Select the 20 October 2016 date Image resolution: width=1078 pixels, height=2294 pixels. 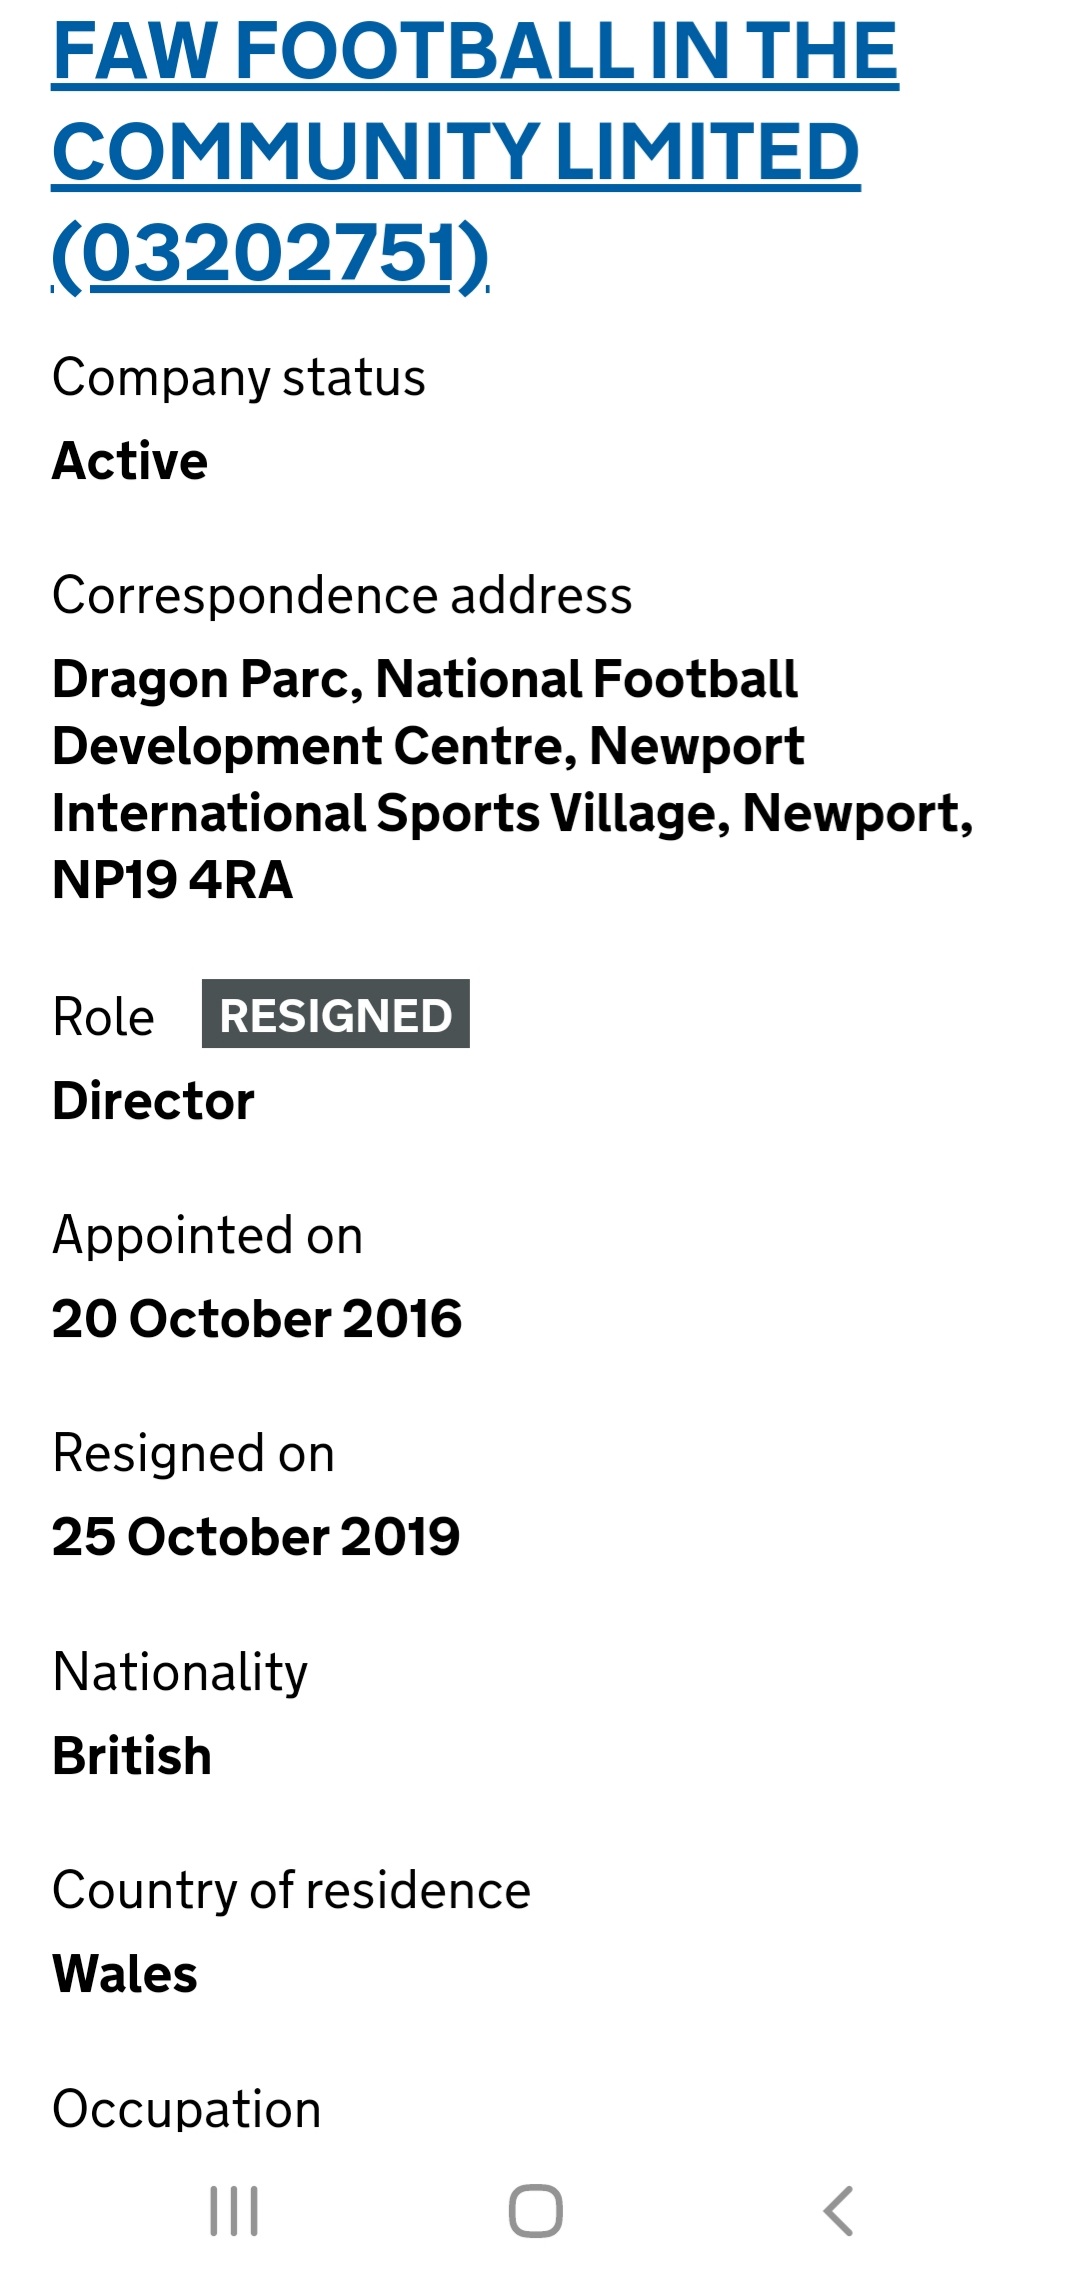click(x=257, y=1319)
